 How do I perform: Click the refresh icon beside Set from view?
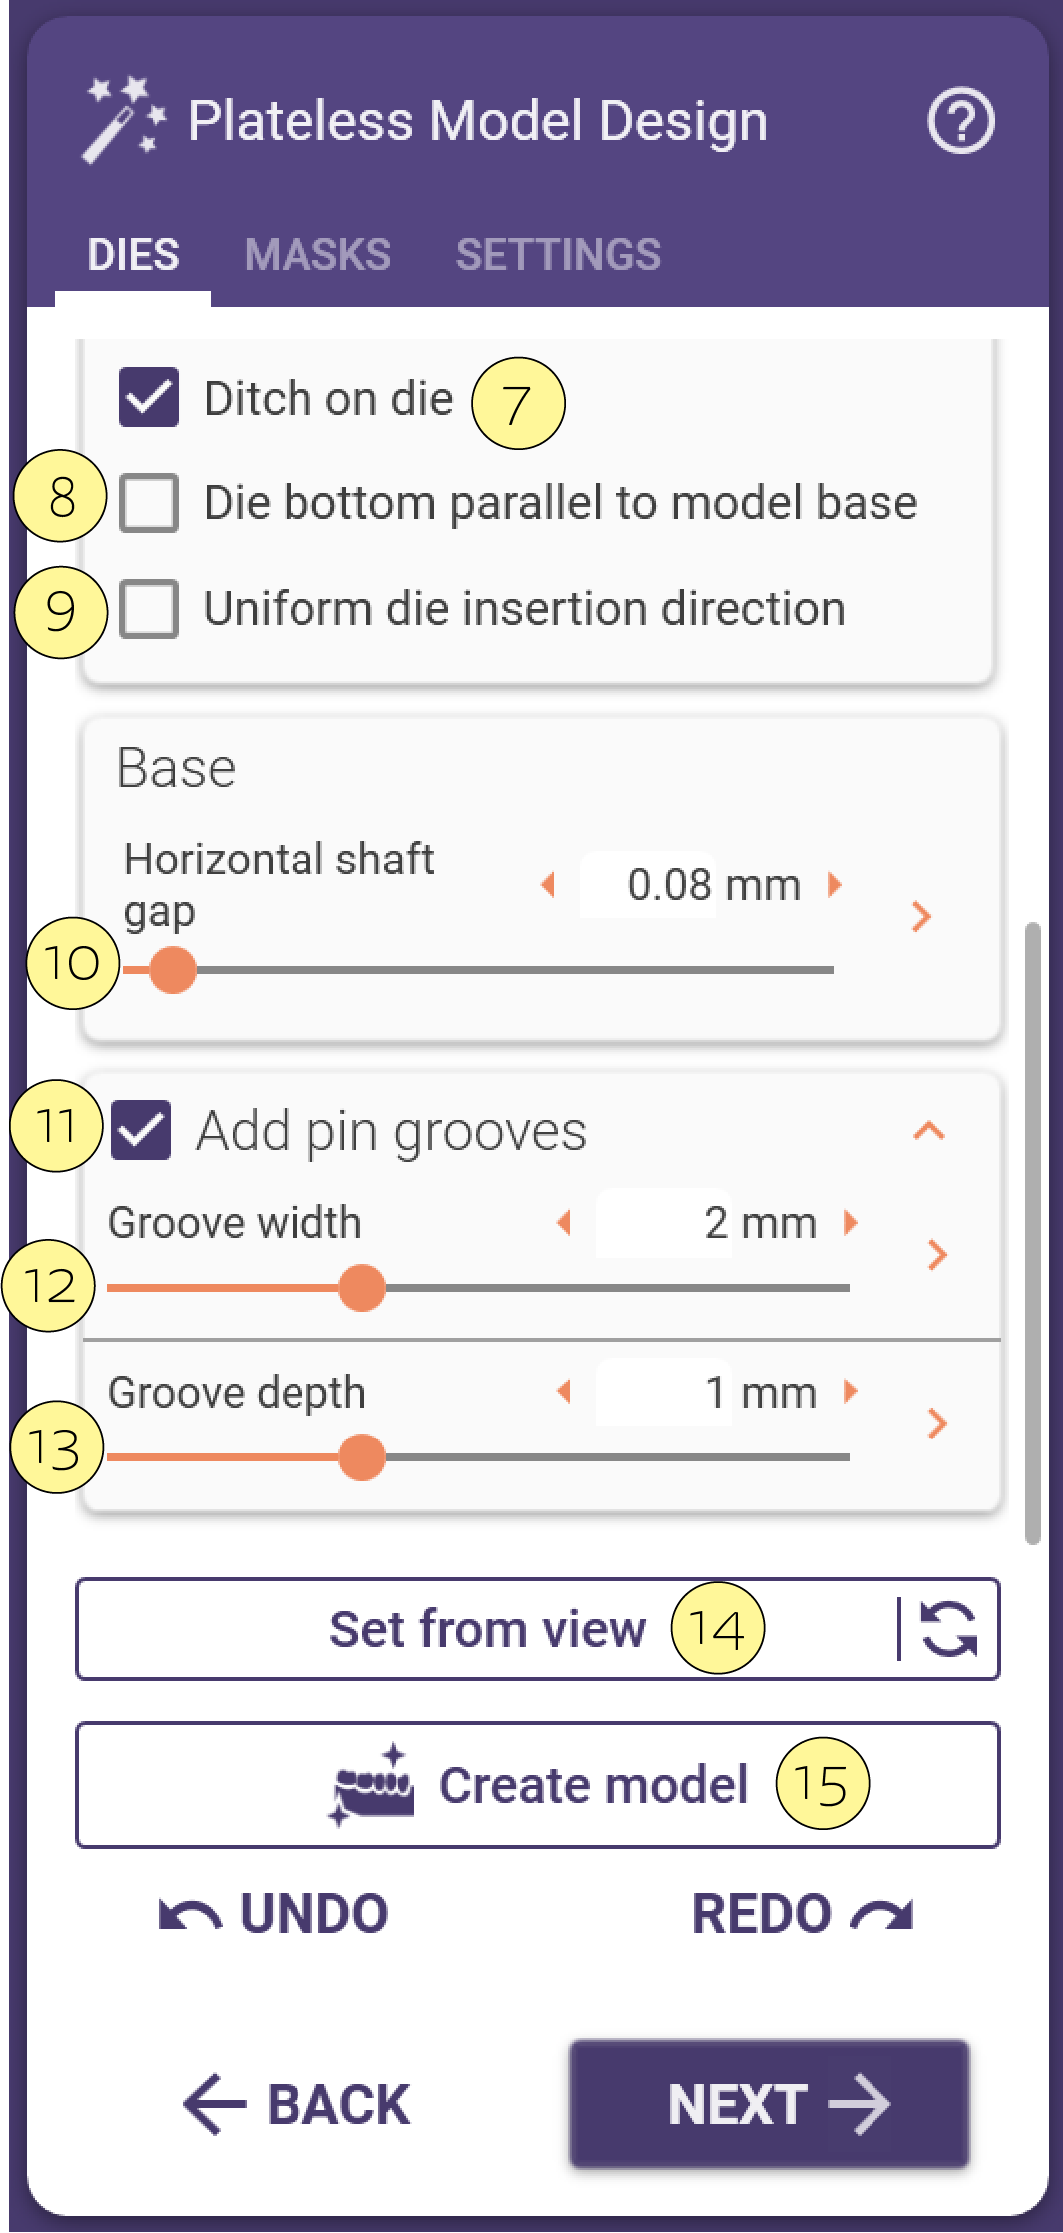coord(948,1629)
